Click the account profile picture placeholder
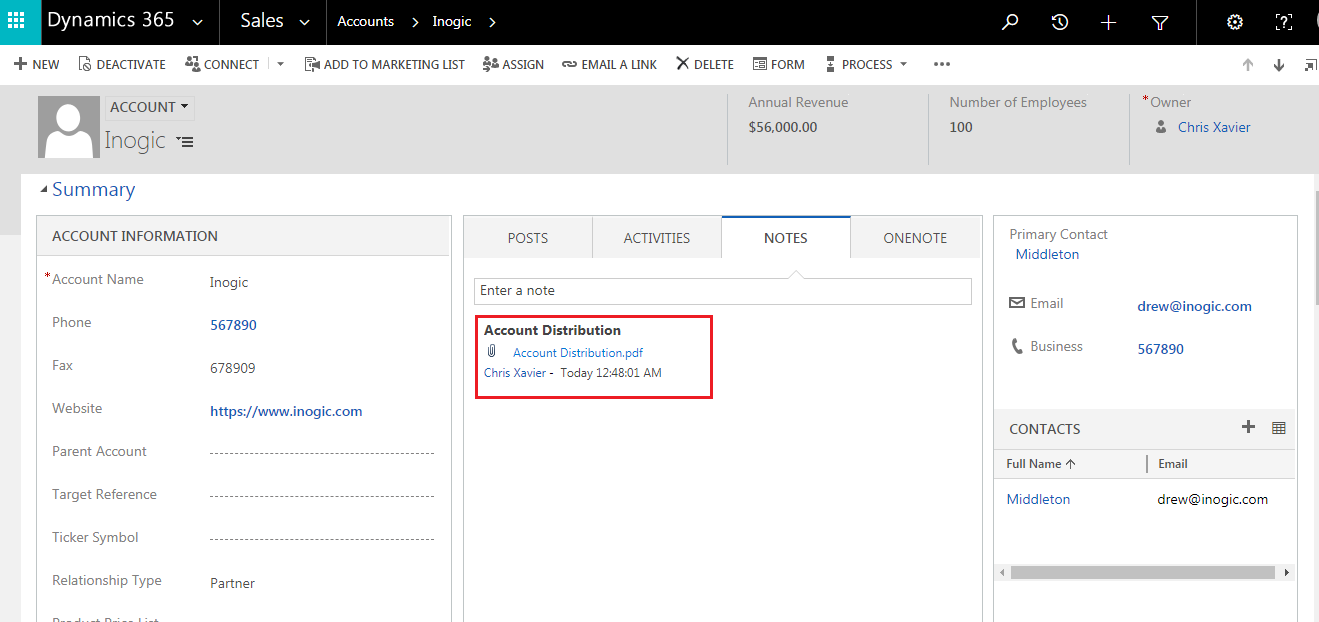The height and width of the screenshot is (622, 1319). [69, 127]
